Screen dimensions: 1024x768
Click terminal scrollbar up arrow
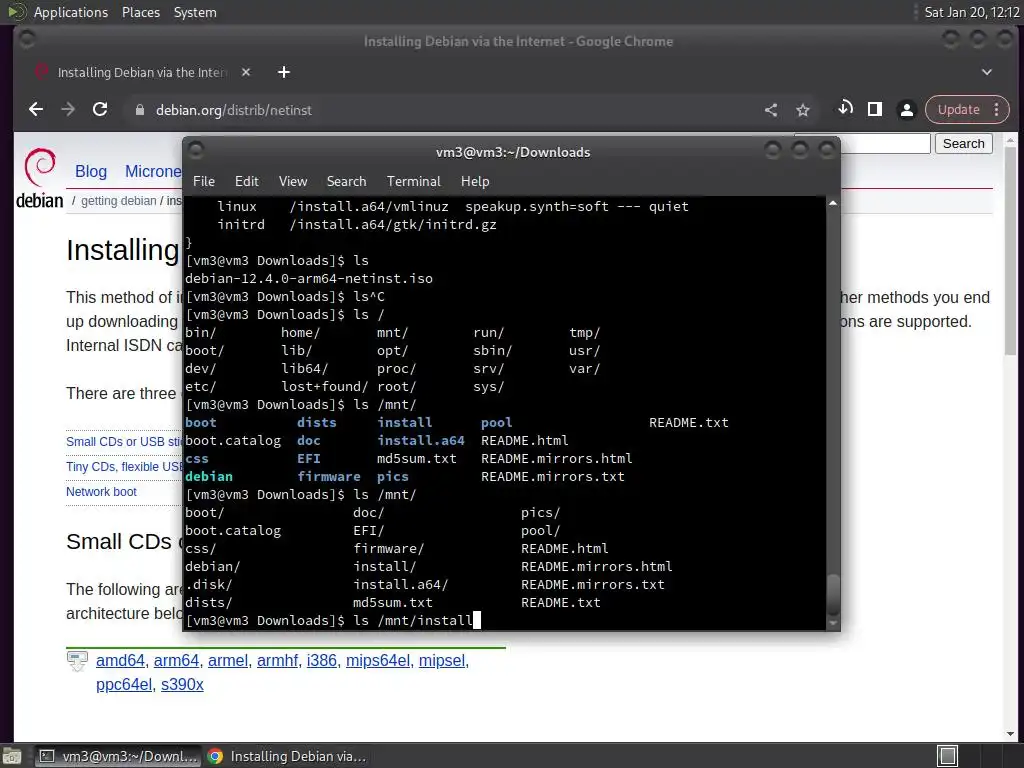(x=833, y=203)
